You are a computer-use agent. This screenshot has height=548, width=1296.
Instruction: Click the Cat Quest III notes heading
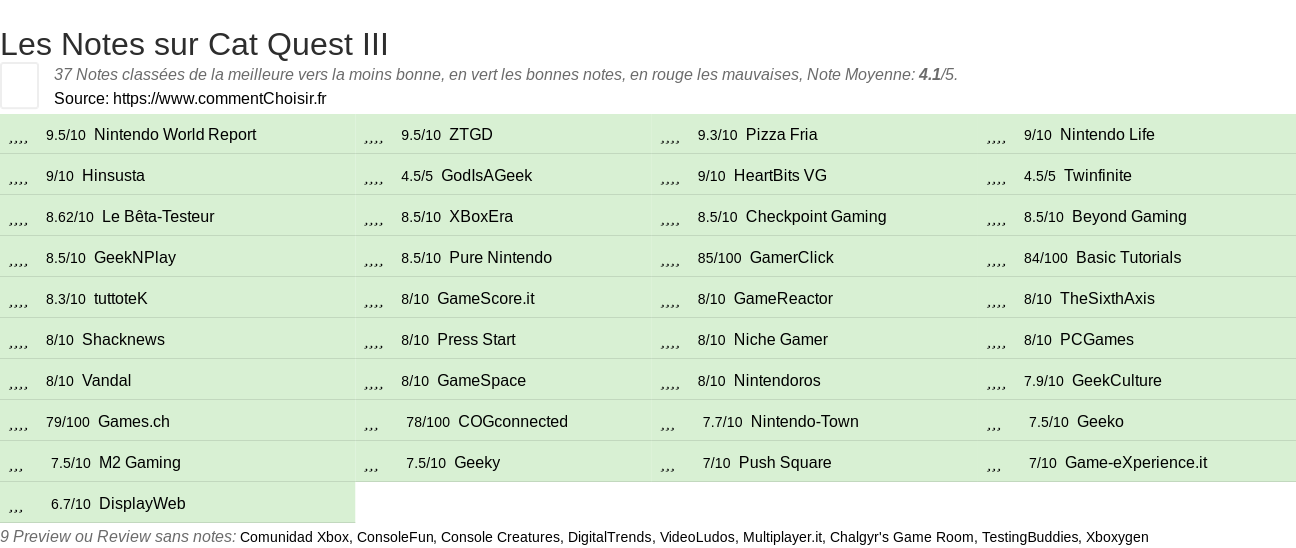point(194,44)
